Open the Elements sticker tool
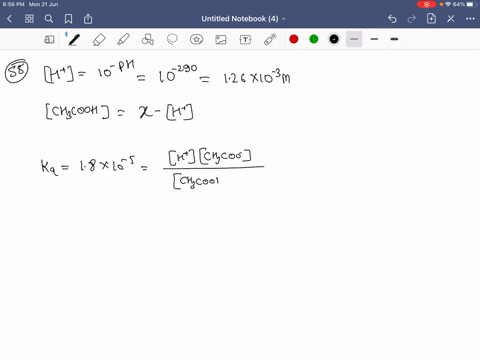This screenshot has width=480, height=360. coord(196,40)
